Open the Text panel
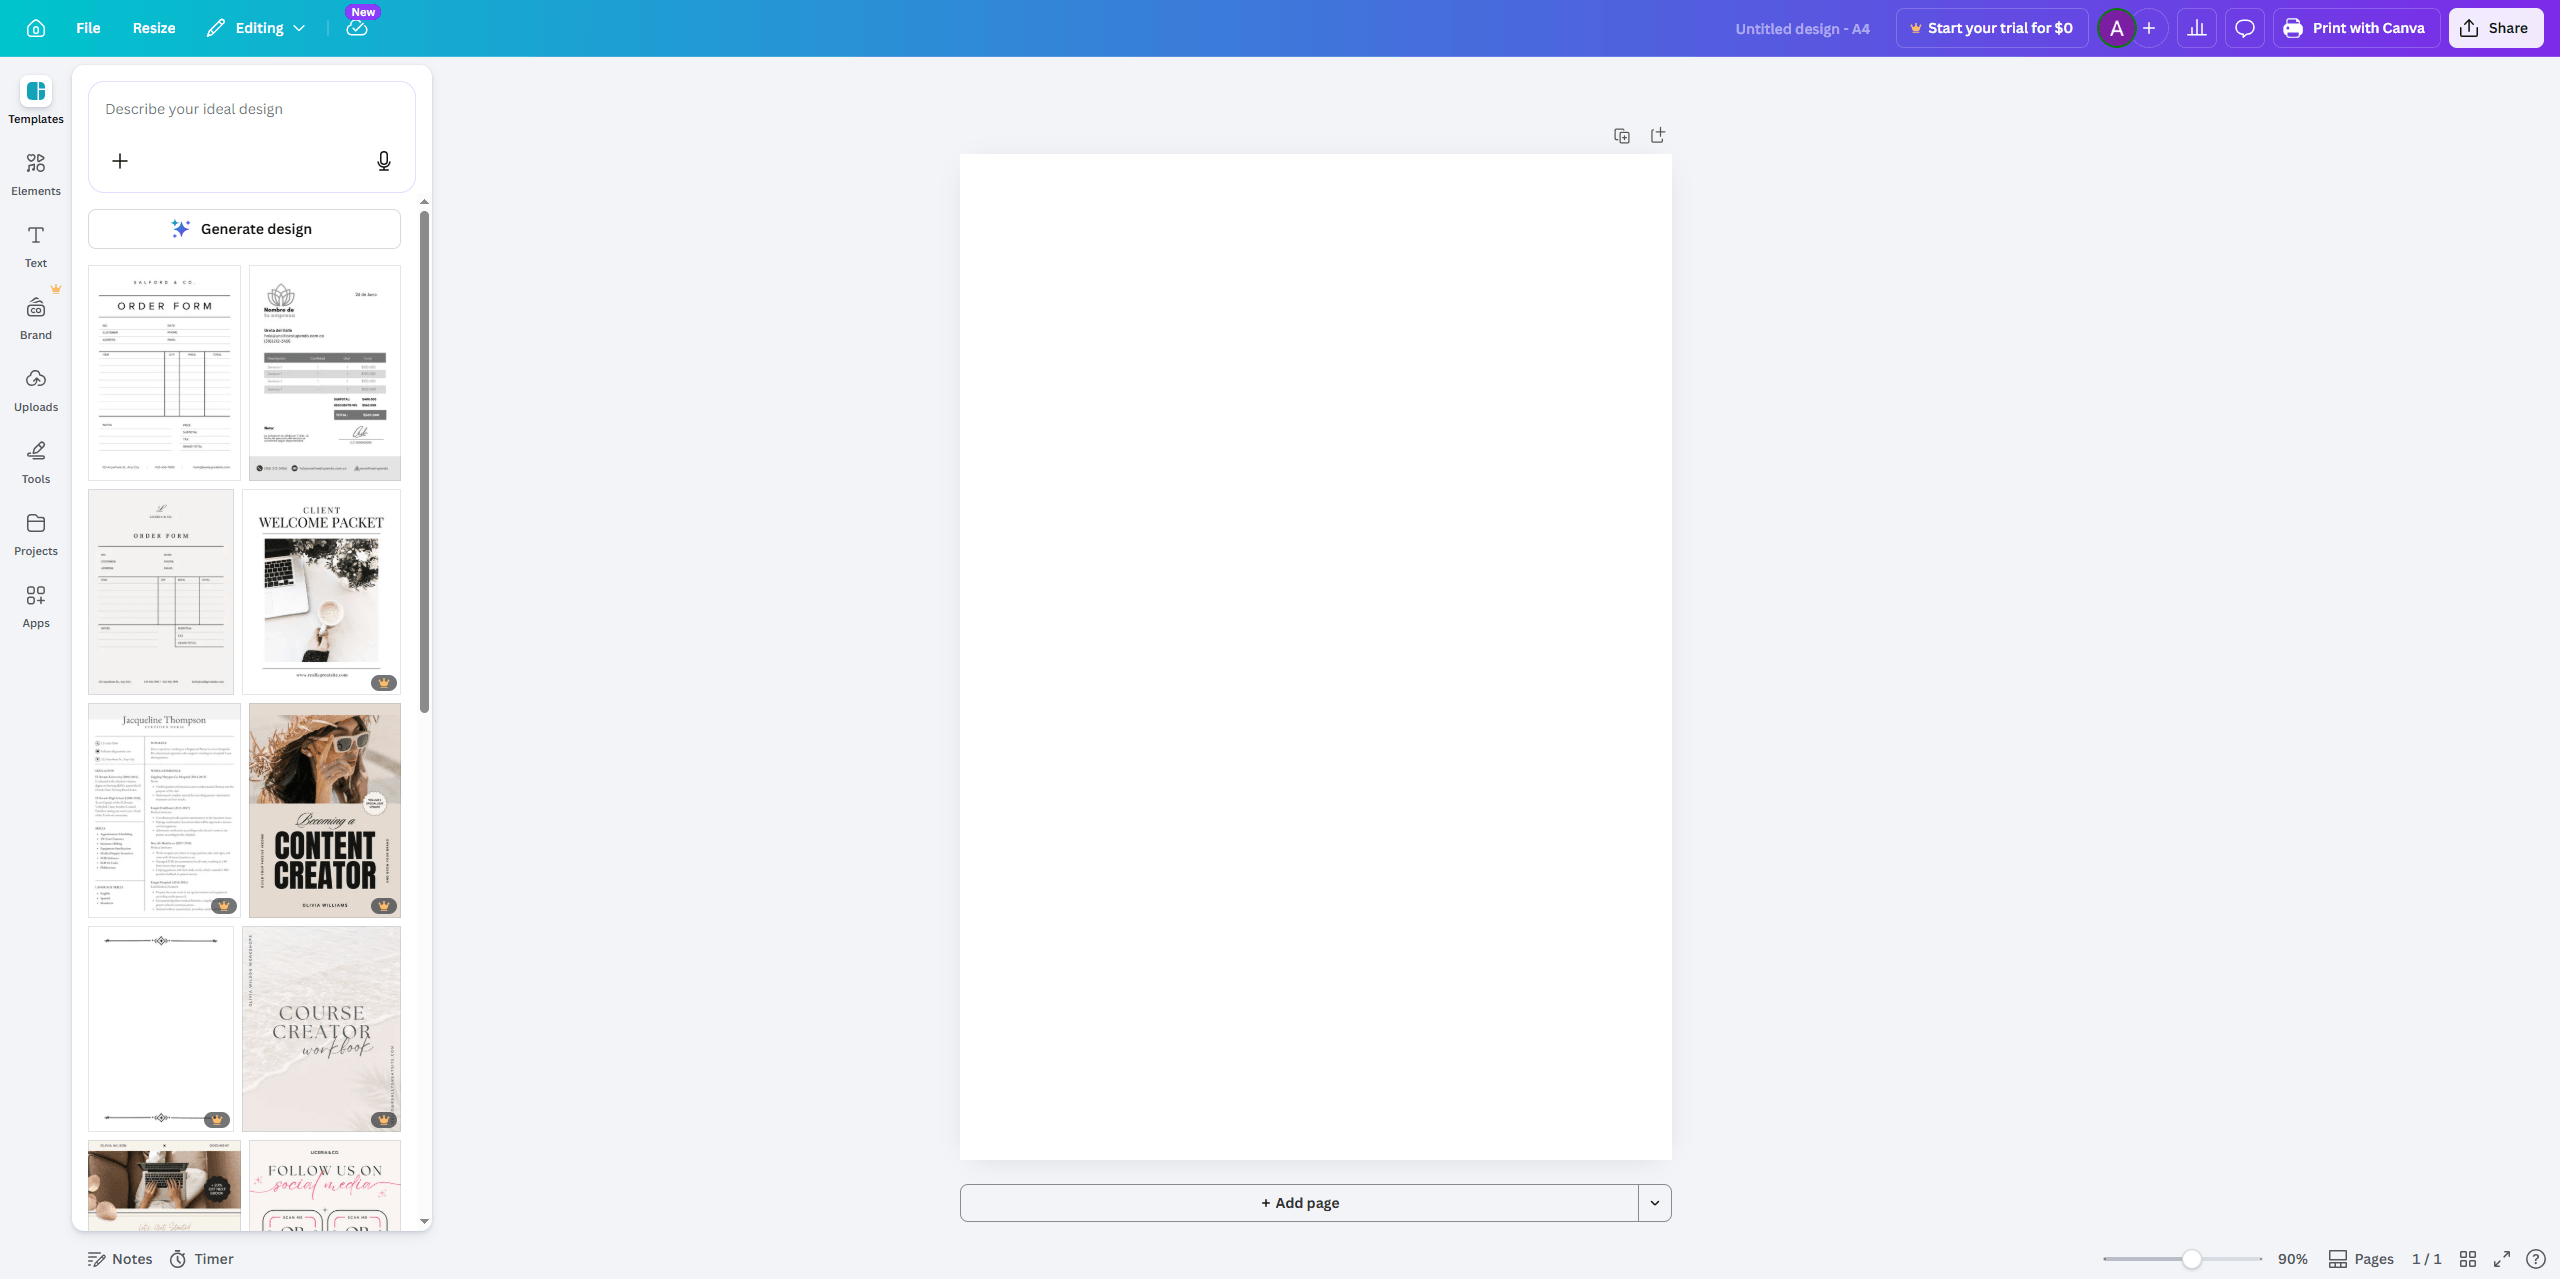The image size is (2560, 1279). pos(35,245)
